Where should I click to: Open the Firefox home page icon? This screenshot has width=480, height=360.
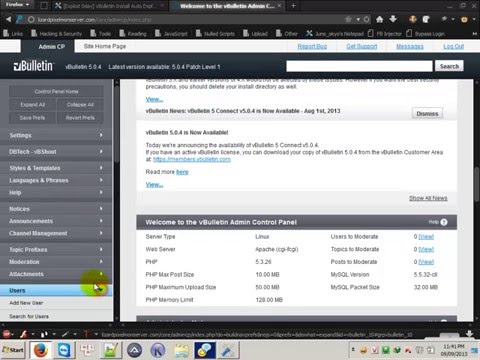pos(379,19)
